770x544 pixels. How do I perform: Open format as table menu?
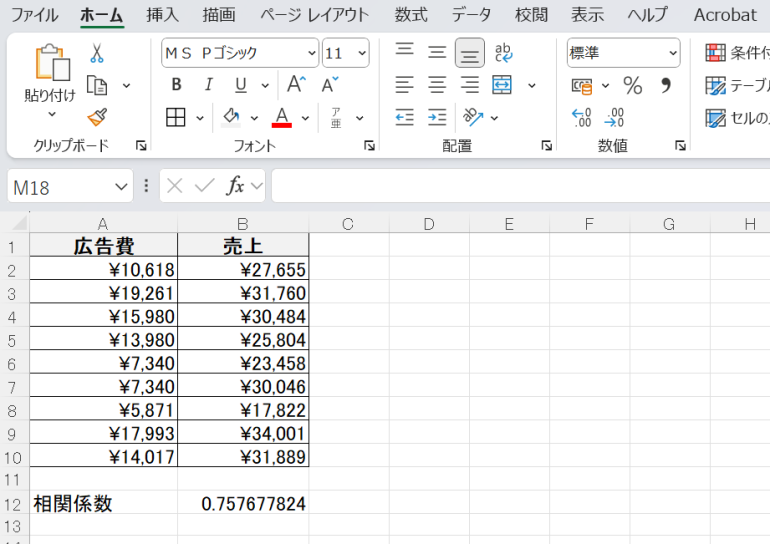737,85
